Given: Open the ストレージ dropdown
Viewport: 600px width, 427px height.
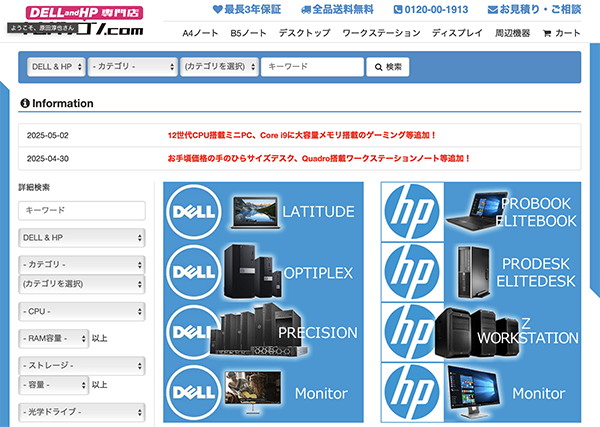Looking at the screenshot, I should coord(82,366).
